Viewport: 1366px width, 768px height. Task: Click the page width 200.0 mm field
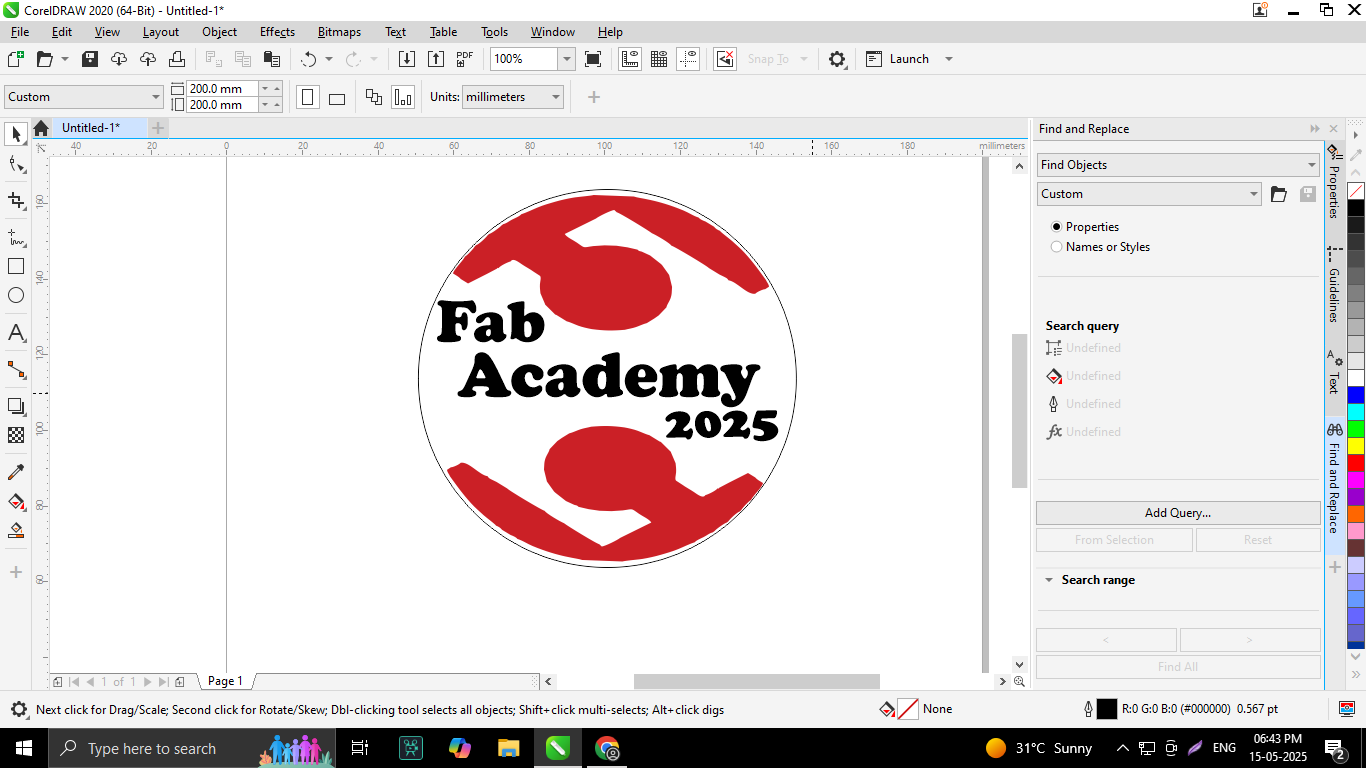(x=222, y=89)
